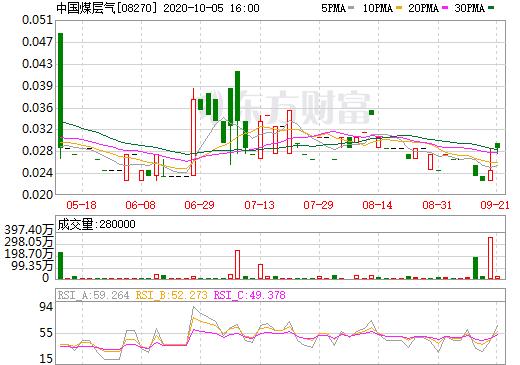Image resolution: width=520 pixels, height=365 pixels.
Task: Click the magenta 20PMA legend color marker
Action: point(445,8)
